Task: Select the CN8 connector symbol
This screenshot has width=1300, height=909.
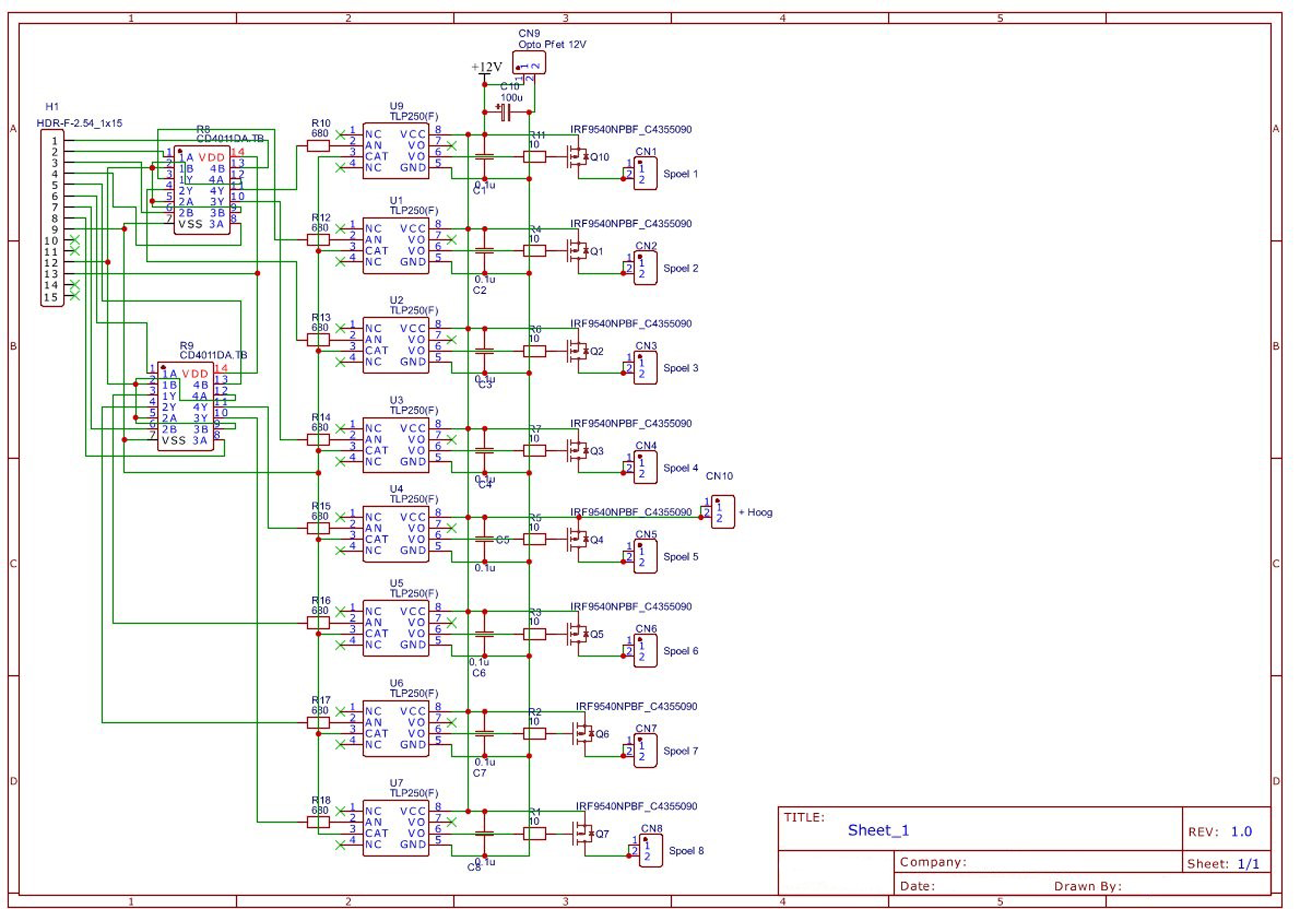Action: tap(650, 850)
